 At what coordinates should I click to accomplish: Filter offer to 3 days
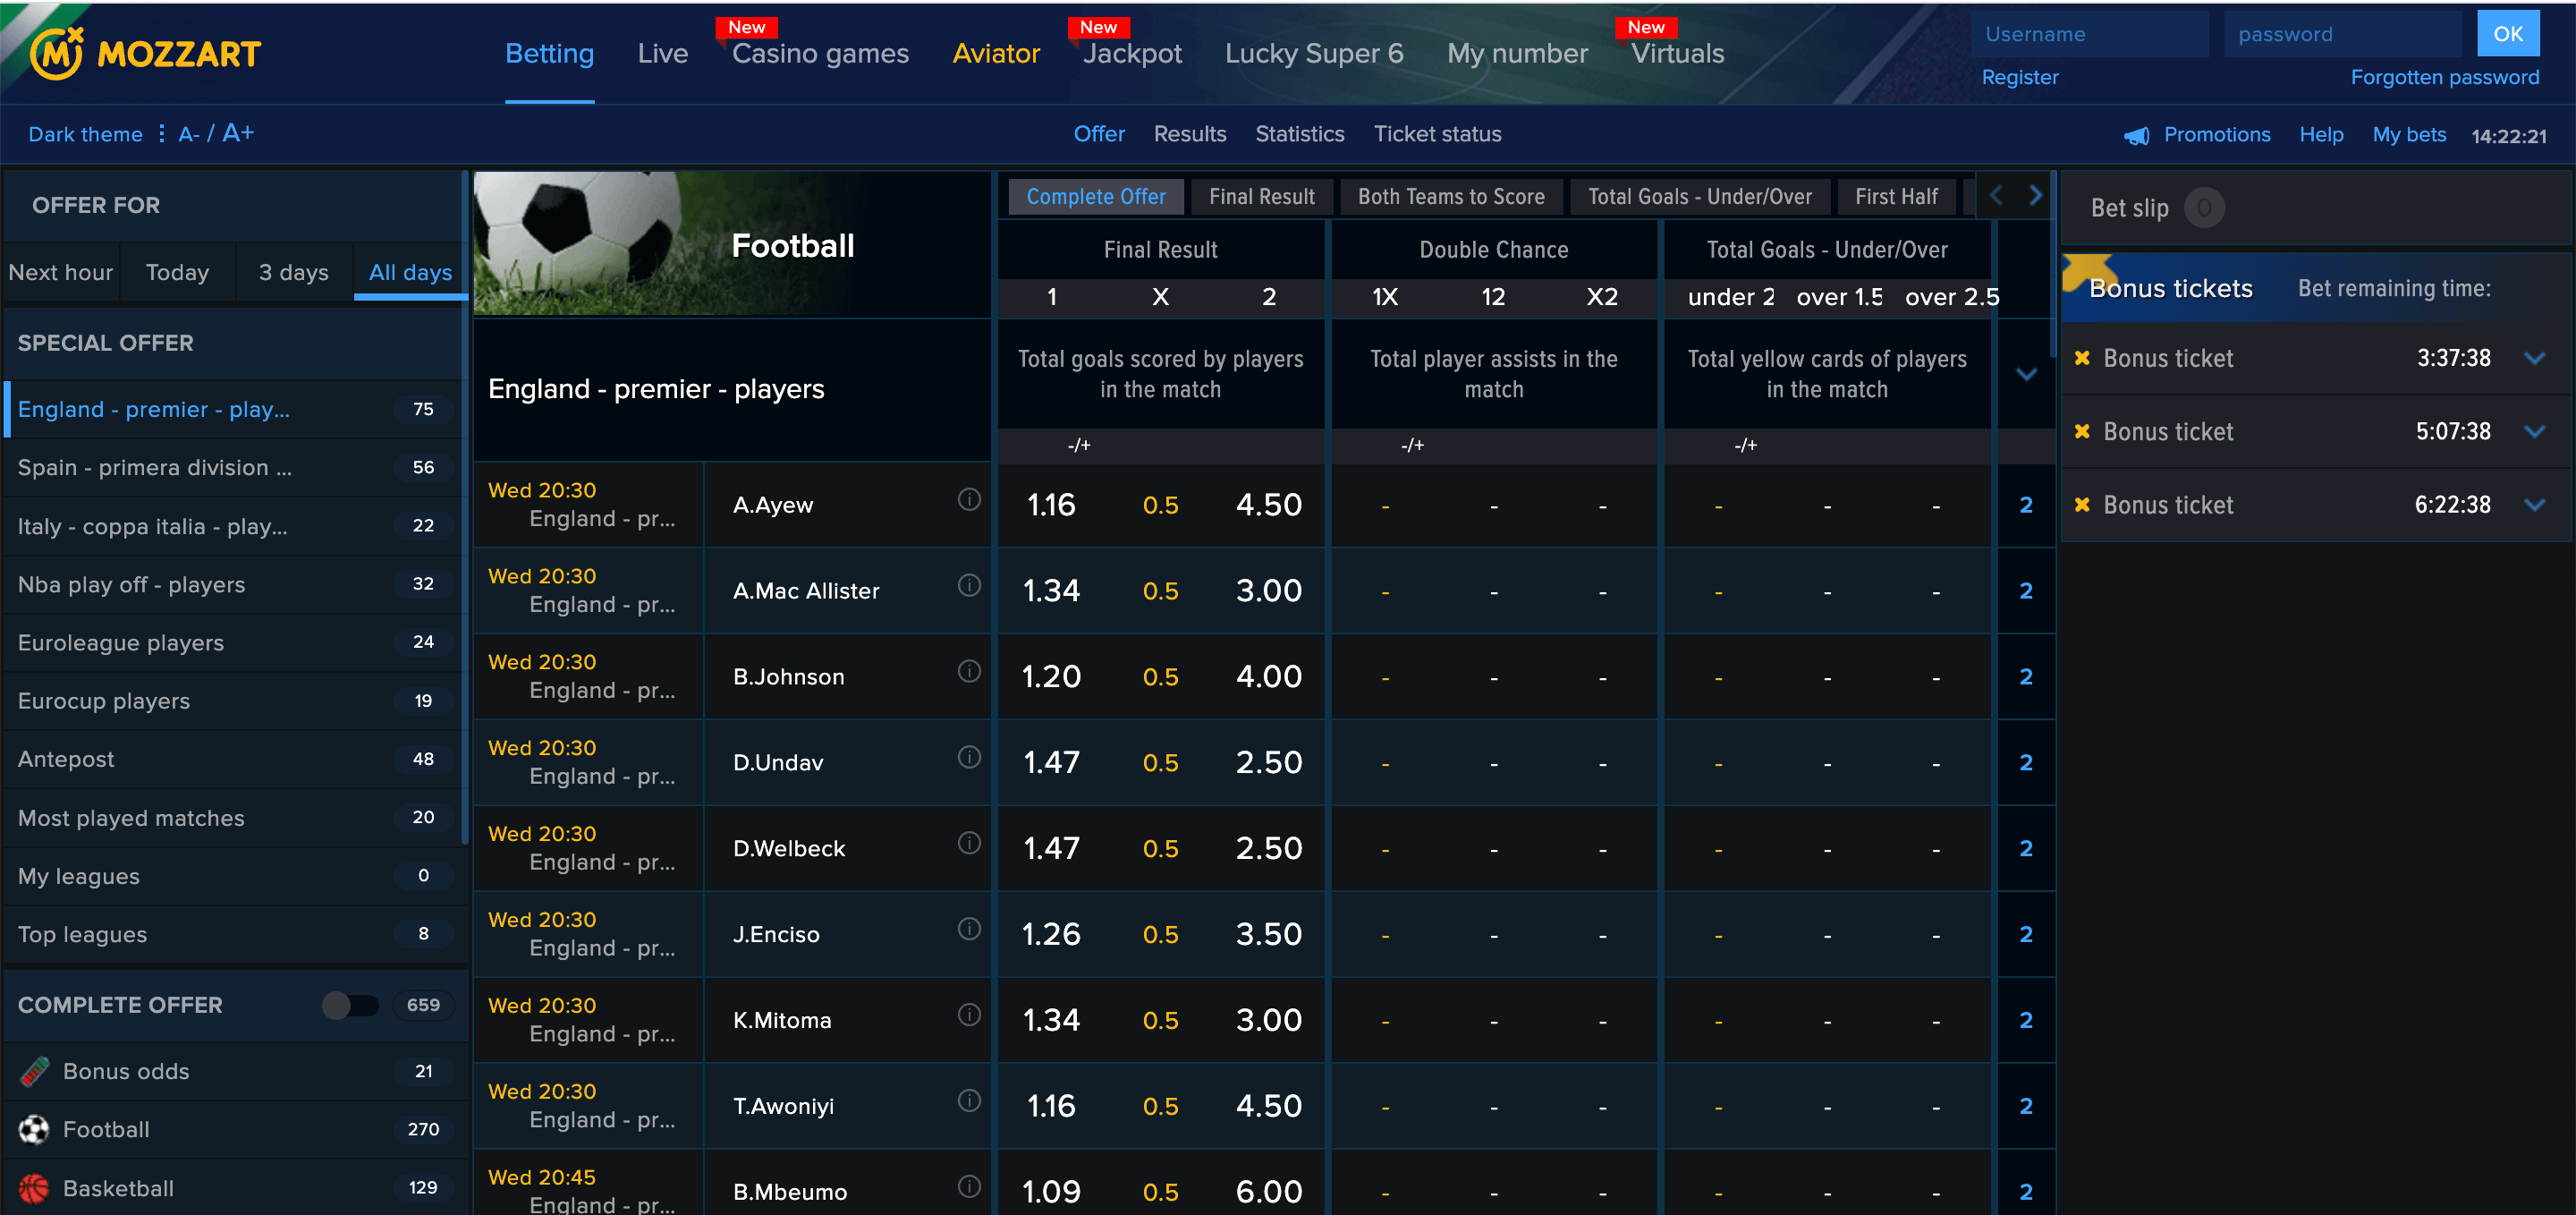293,272
